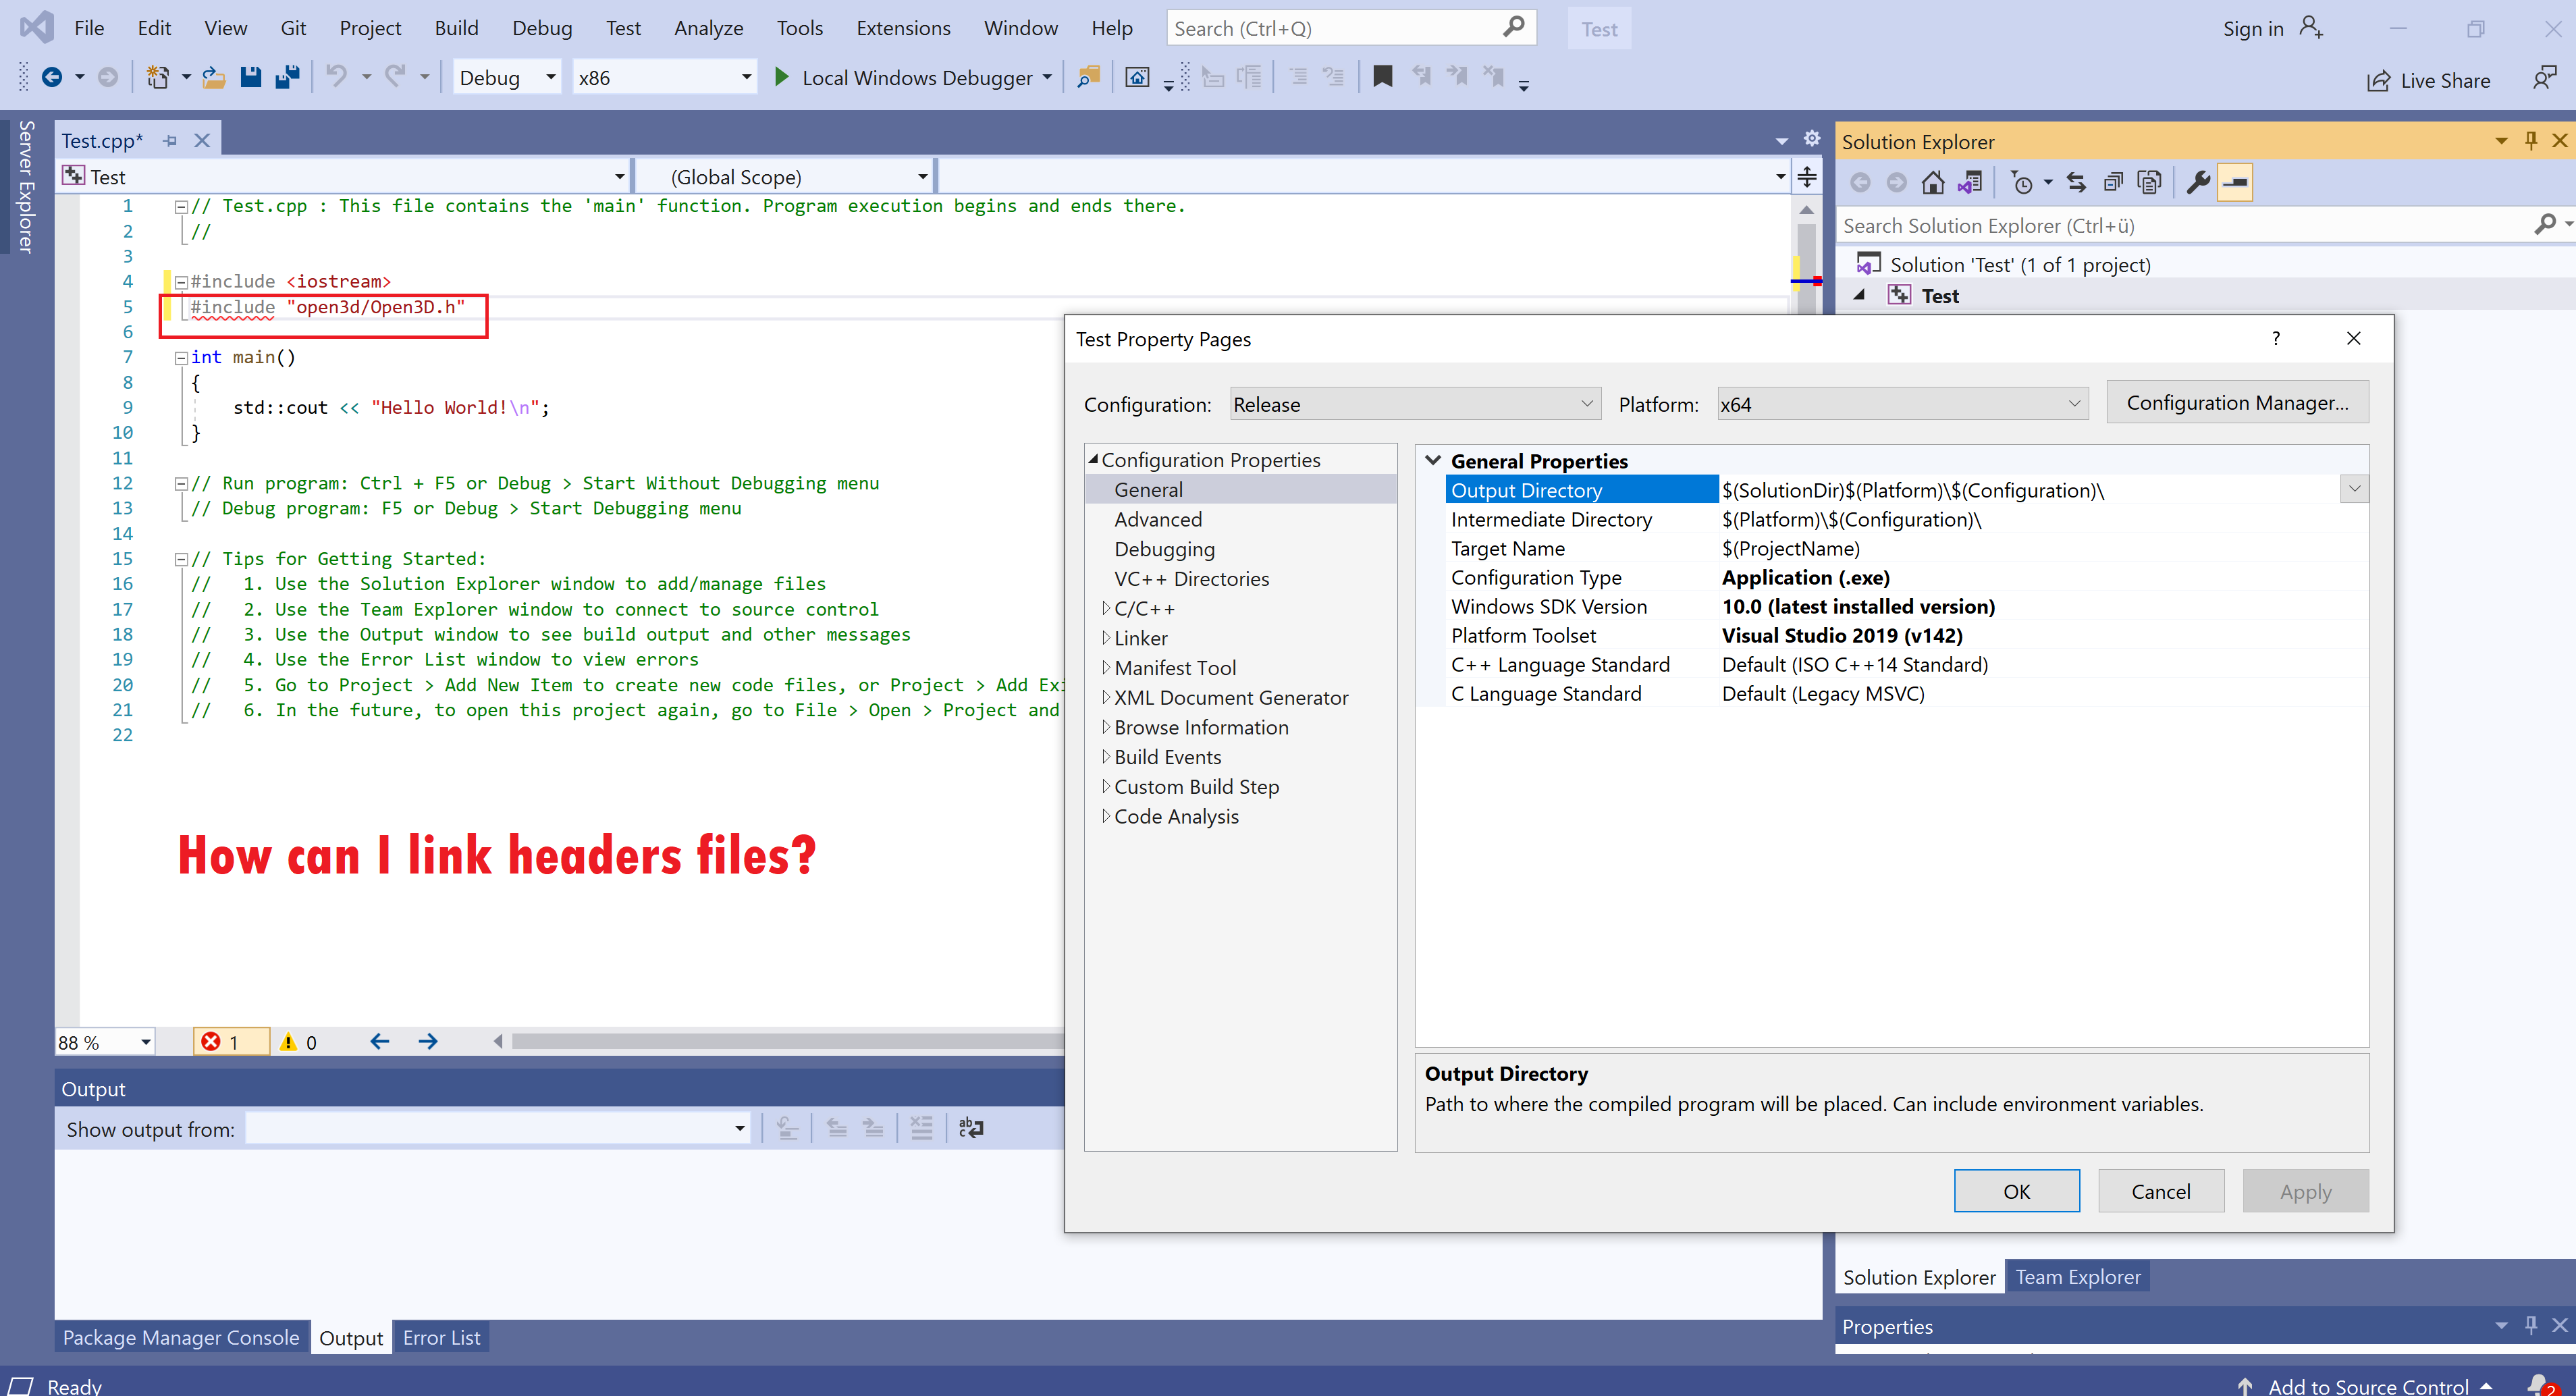This screenshot has height=1396, width=2576.
Task: Expand the C/C++ configuration properties section
Action: [x=1107, y=607]
